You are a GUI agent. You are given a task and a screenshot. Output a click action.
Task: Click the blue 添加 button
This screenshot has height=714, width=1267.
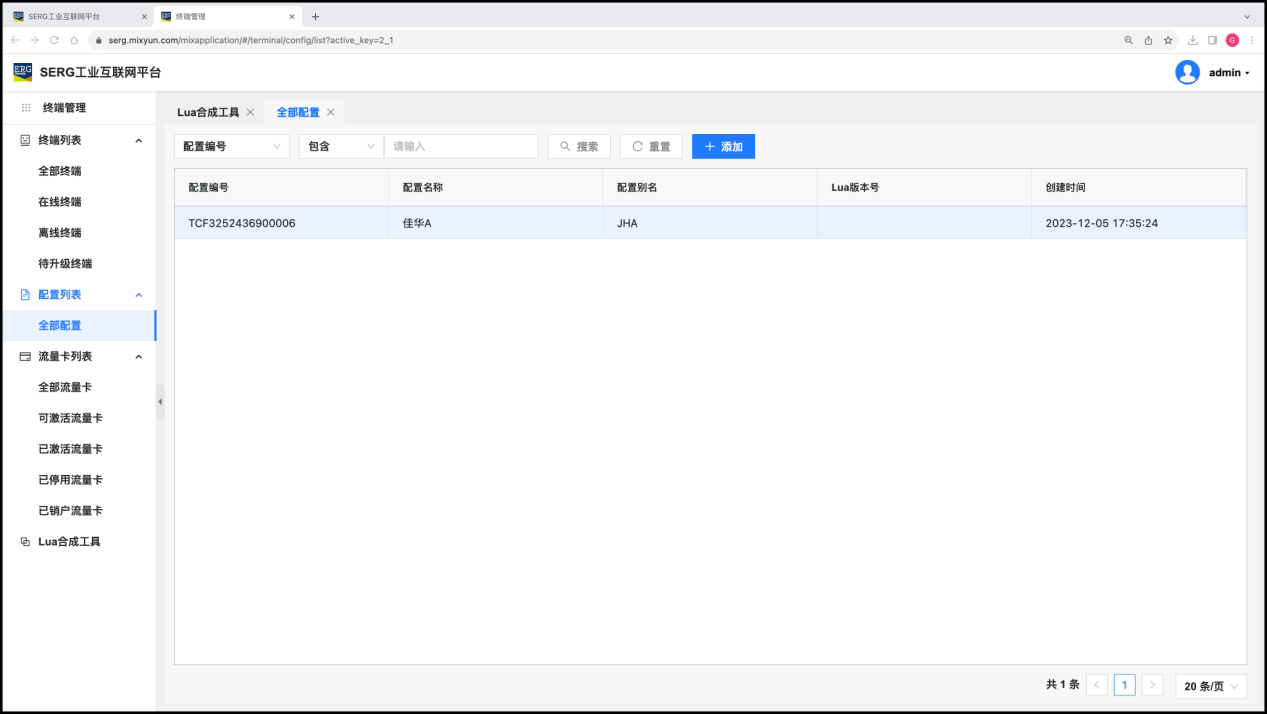723,146
